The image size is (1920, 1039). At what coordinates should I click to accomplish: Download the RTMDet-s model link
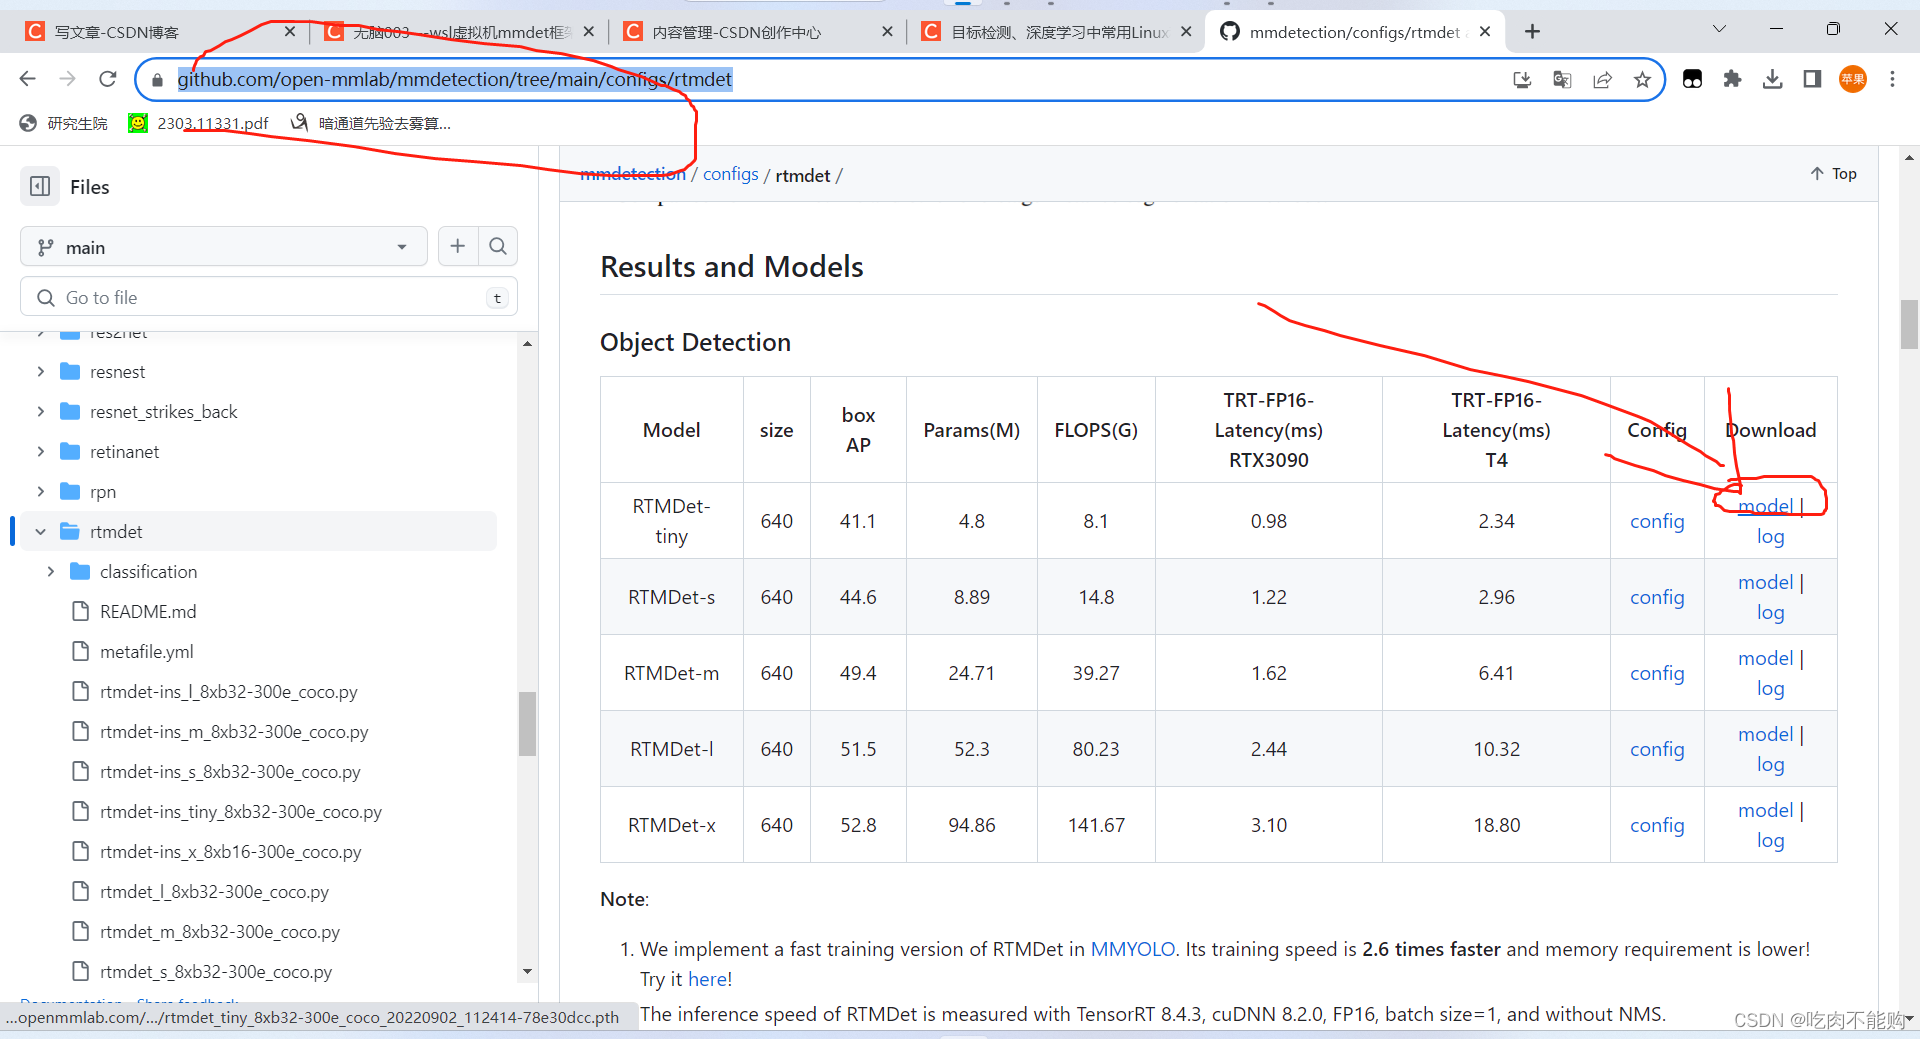1765,582
